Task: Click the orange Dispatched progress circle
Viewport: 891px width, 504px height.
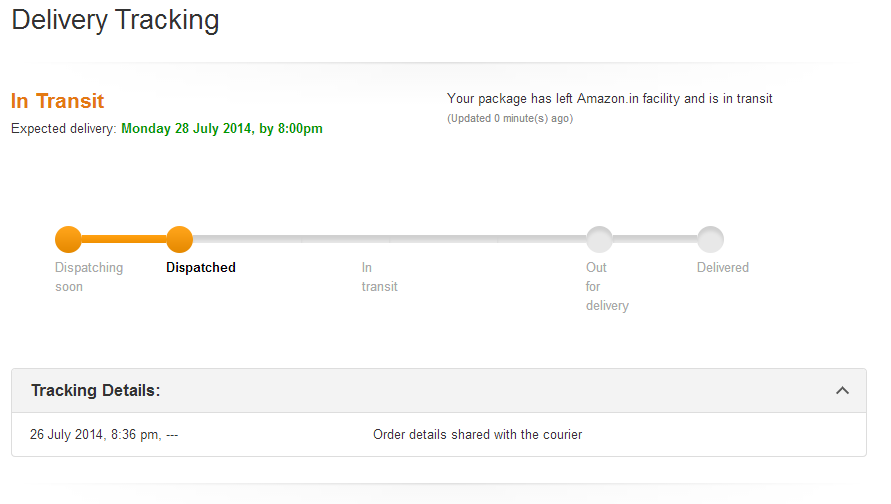Action: click(x=179, y=240)
